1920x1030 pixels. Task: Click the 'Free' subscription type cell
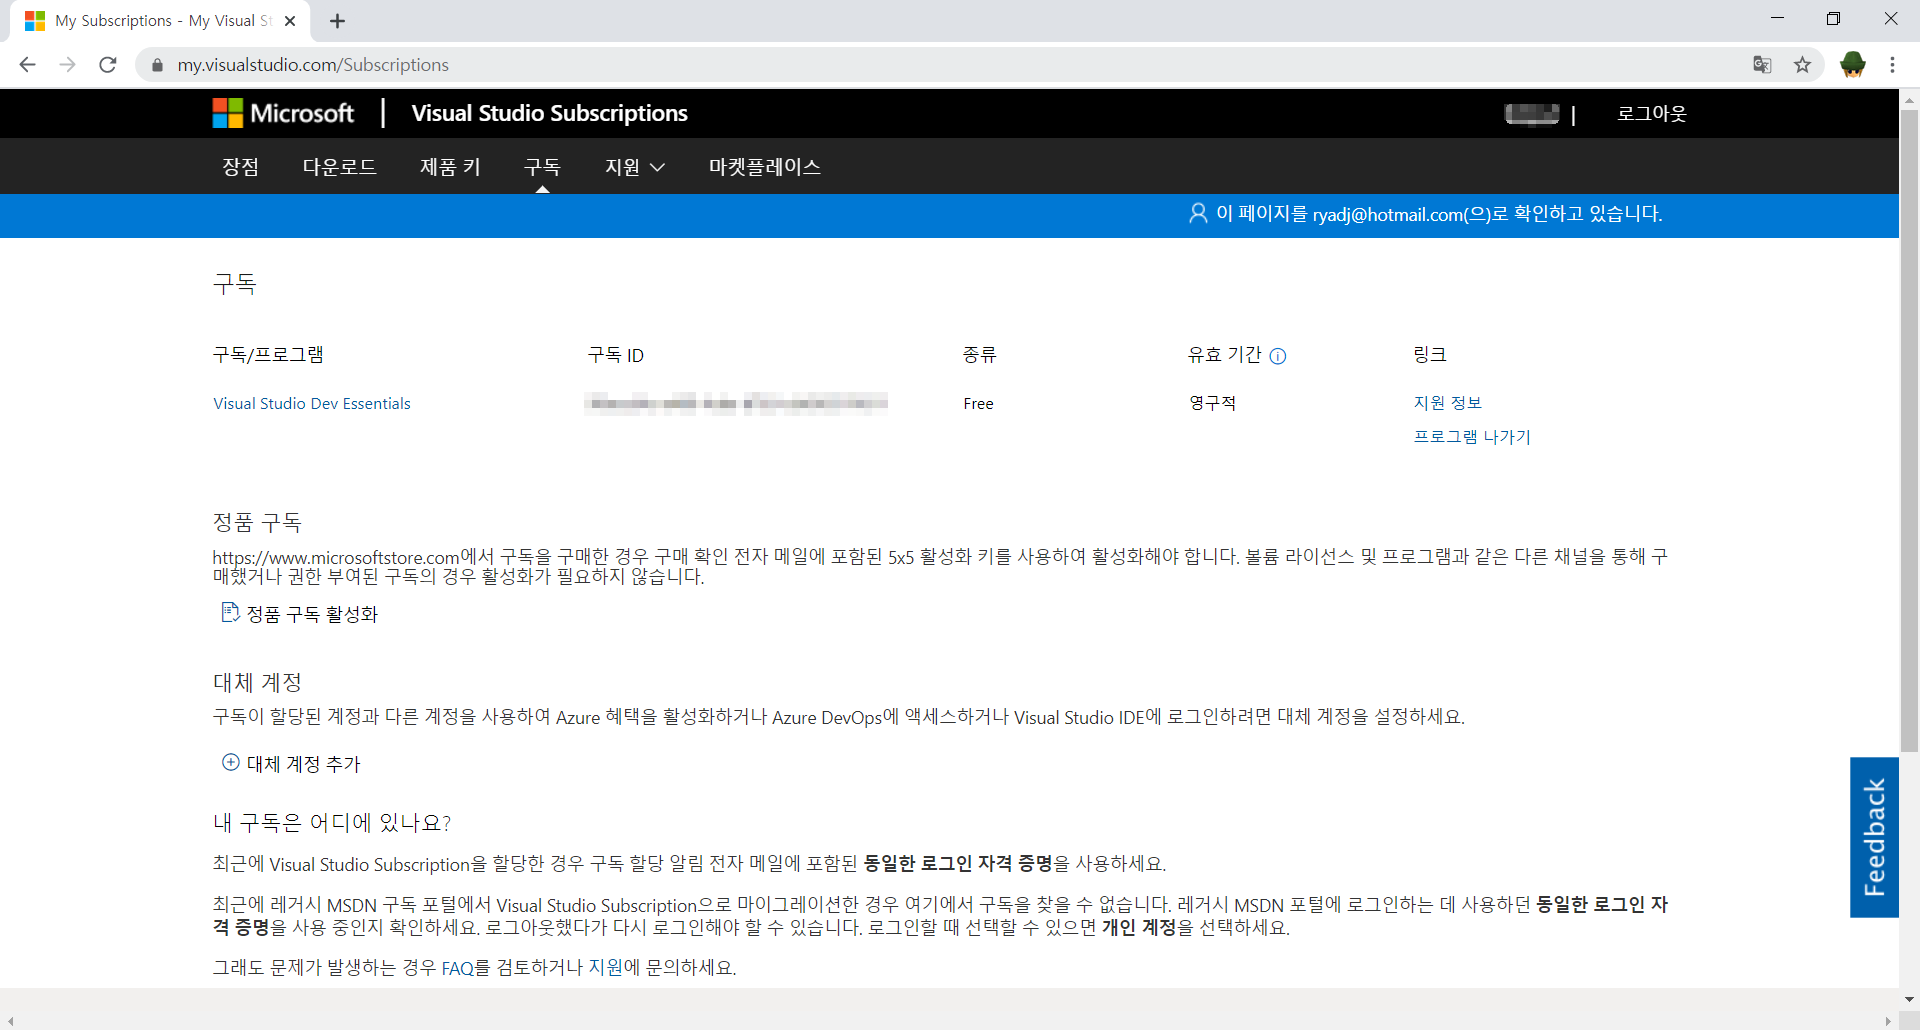(978, 404)
